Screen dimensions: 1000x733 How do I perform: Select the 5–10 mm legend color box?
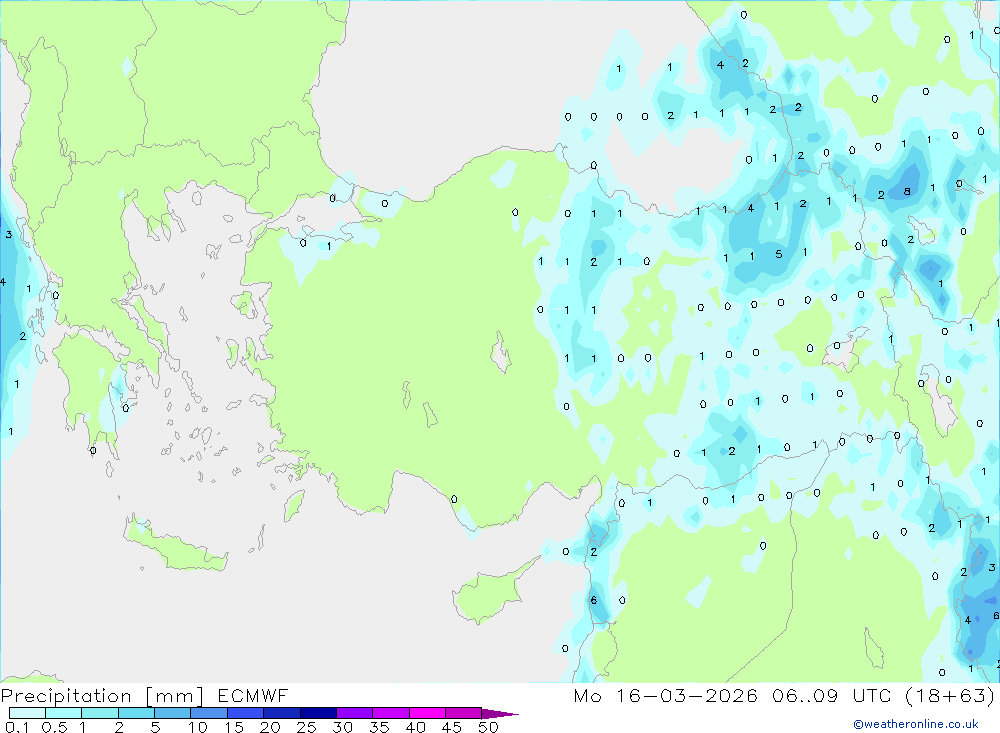(x=173, y=713)
